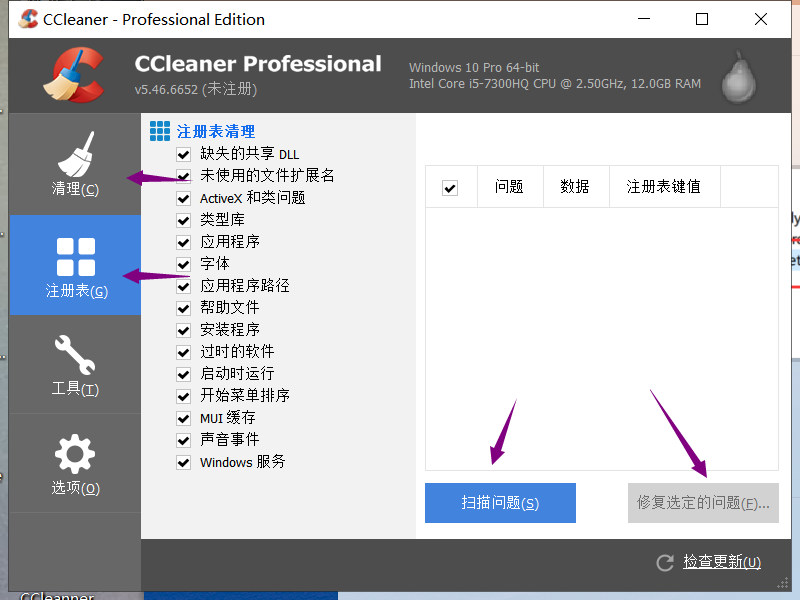
Task: Toggle the 启动时运行 checkbox
Action: pos(184,374)
